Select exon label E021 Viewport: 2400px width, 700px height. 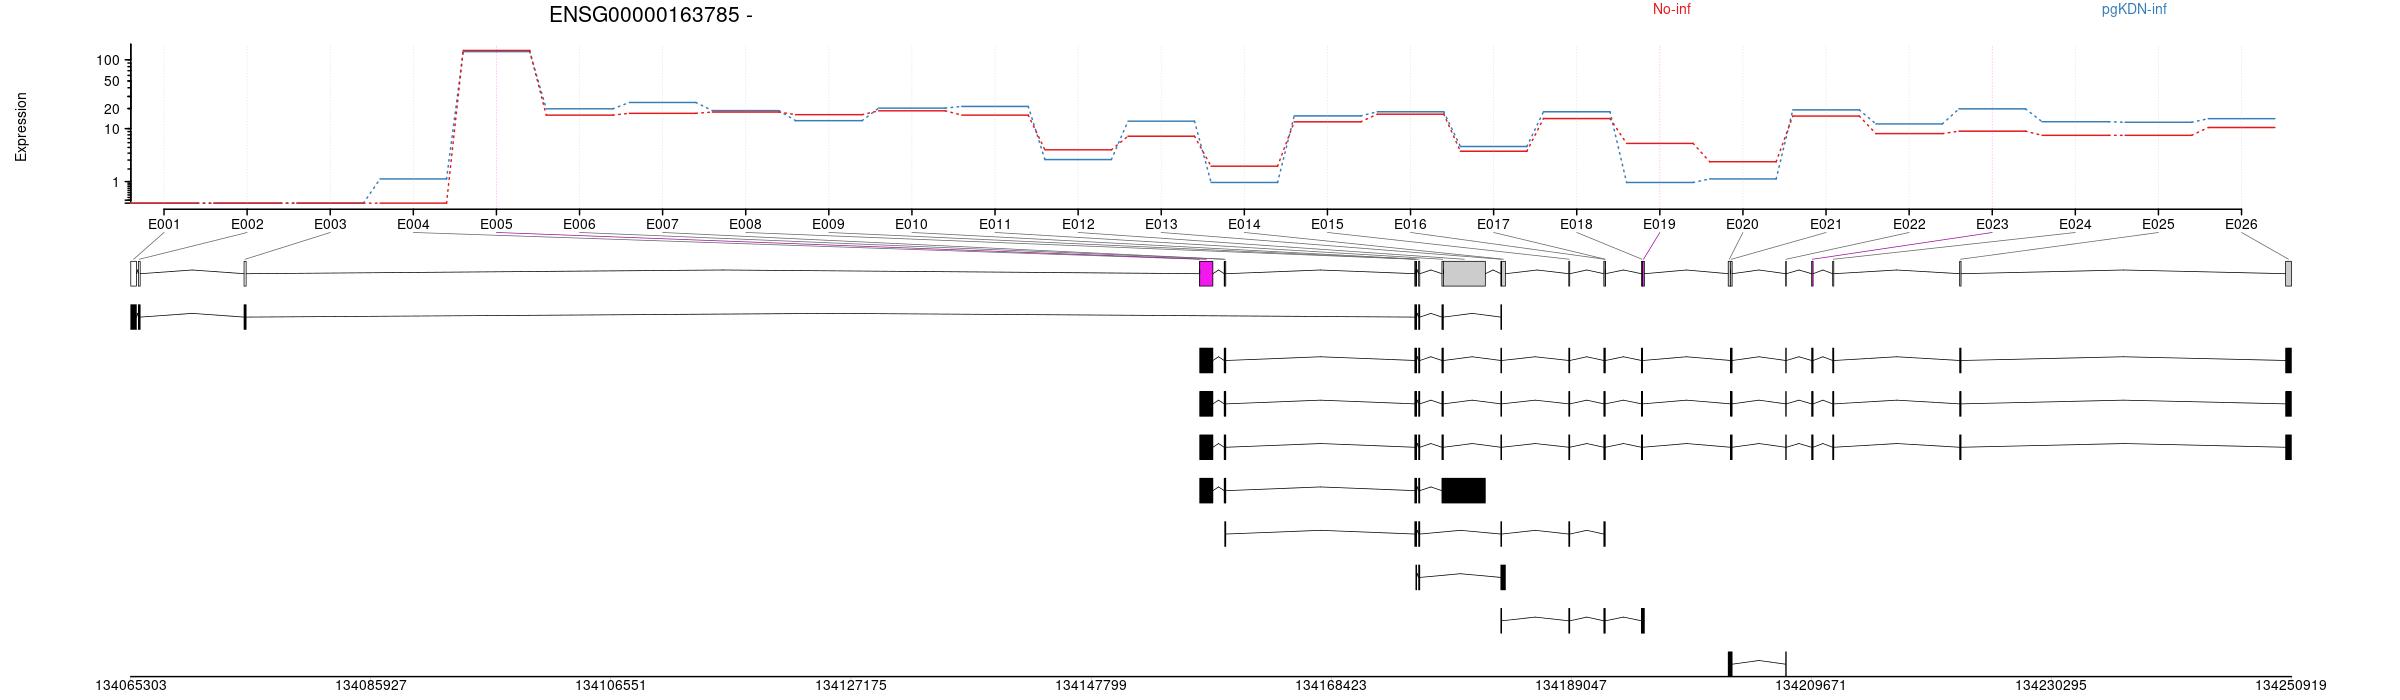[1826, 225]
